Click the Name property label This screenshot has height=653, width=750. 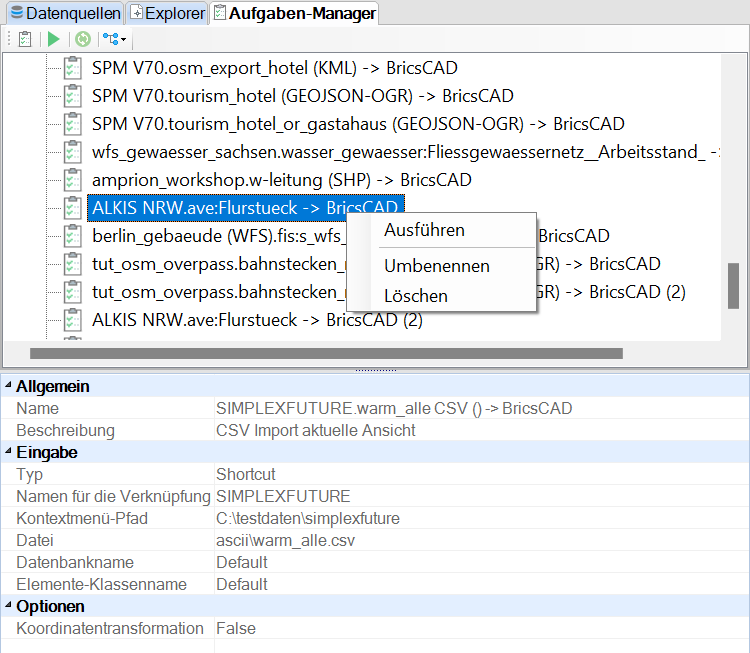point(37,408)
